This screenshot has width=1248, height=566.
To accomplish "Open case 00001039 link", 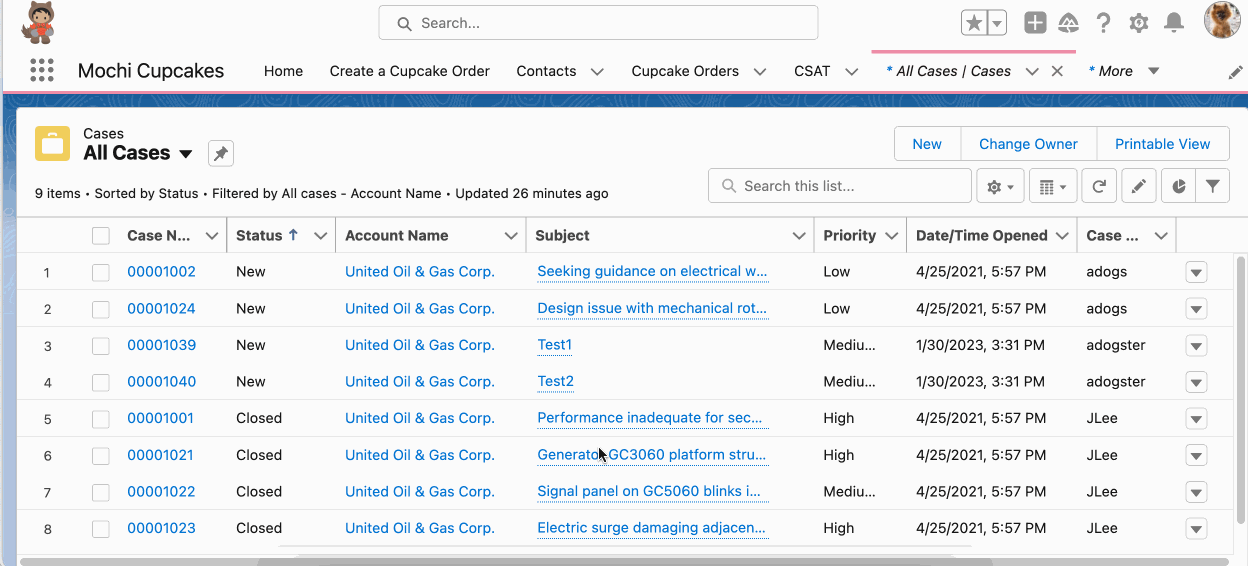I will [x=161, y=345].
